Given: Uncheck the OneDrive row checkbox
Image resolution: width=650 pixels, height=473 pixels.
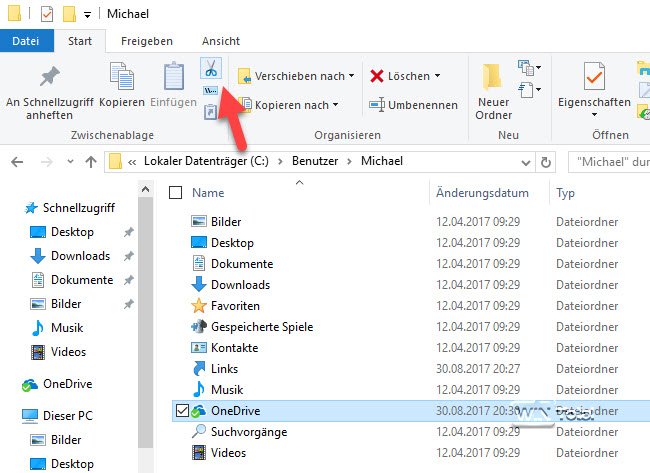Looking at the screenshot, I should pos(182,410).
